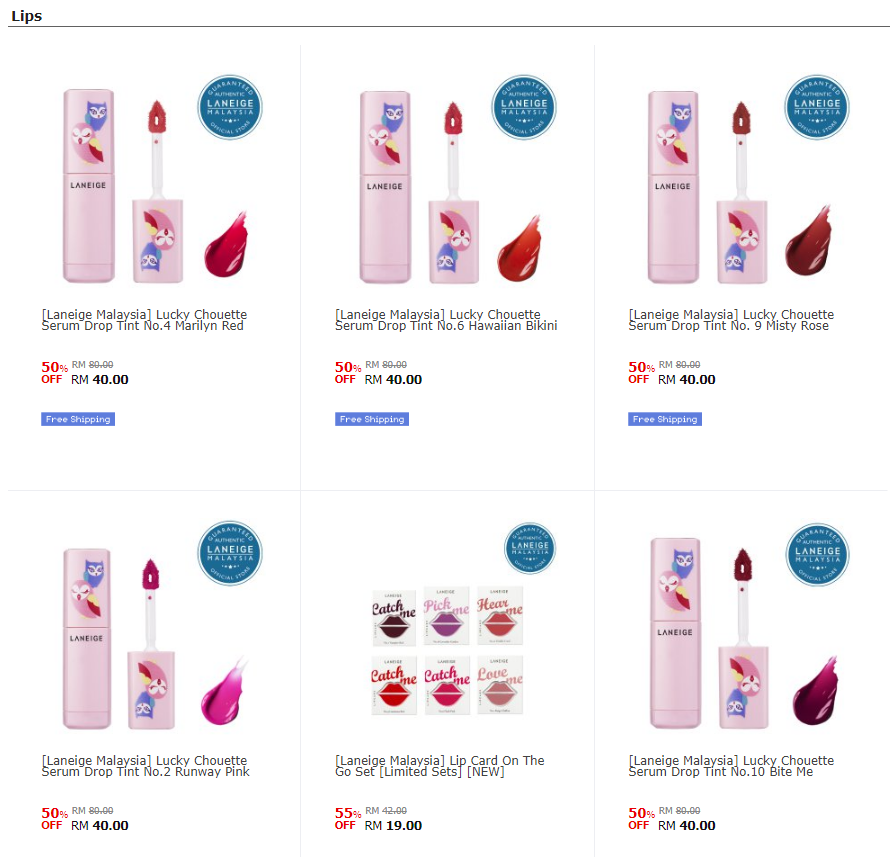Open Lip Card On The Go Set link

coord(440,766)
